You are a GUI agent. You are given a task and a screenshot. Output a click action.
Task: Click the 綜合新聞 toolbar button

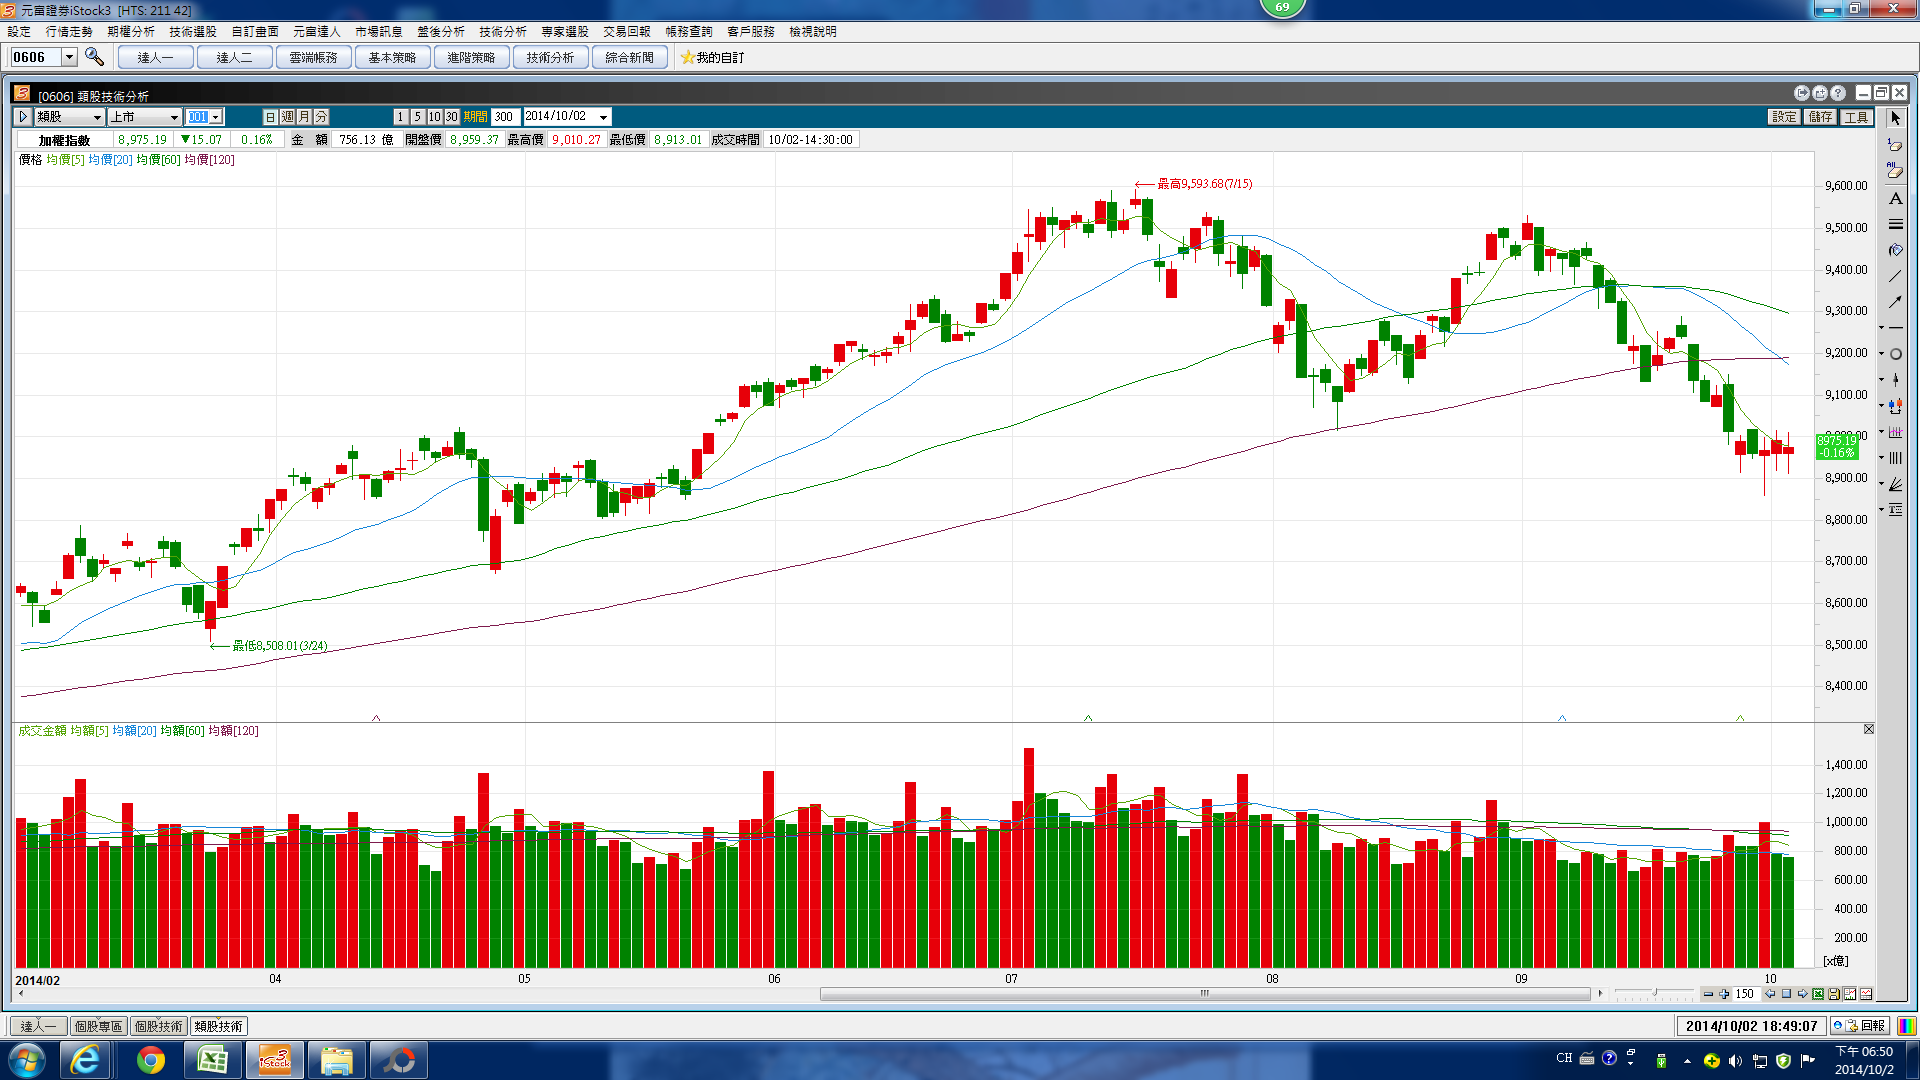[x=629, y=57]
